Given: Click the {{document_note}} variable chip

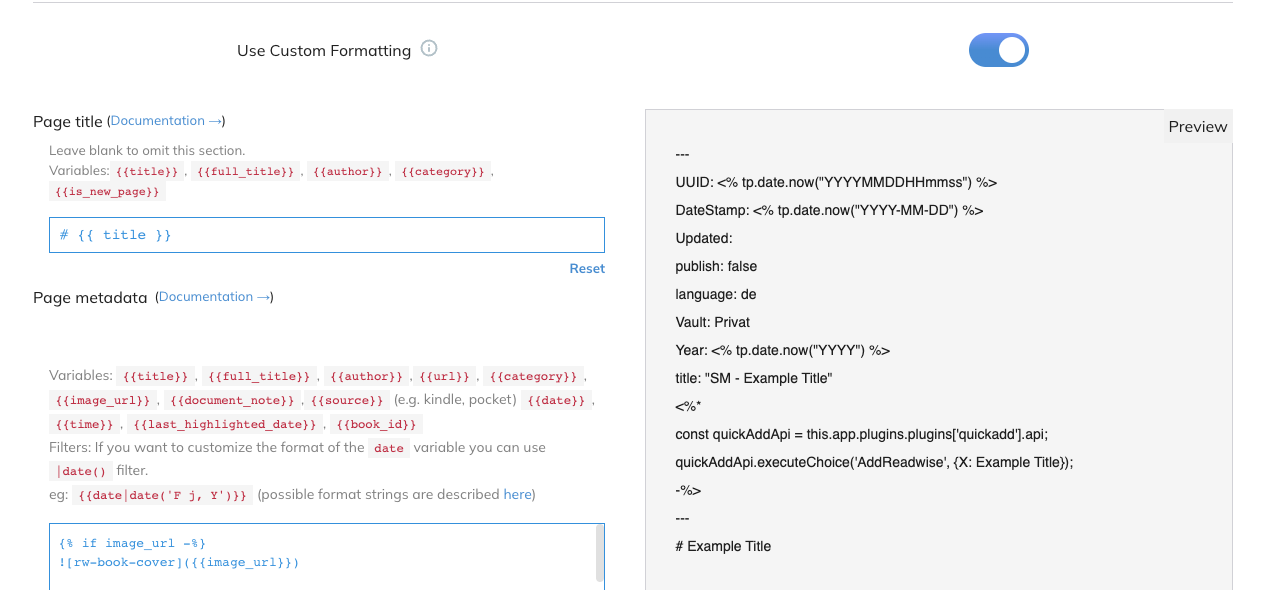Looking at the screenshot, I should pyautogui.click(x=232, y=400).
